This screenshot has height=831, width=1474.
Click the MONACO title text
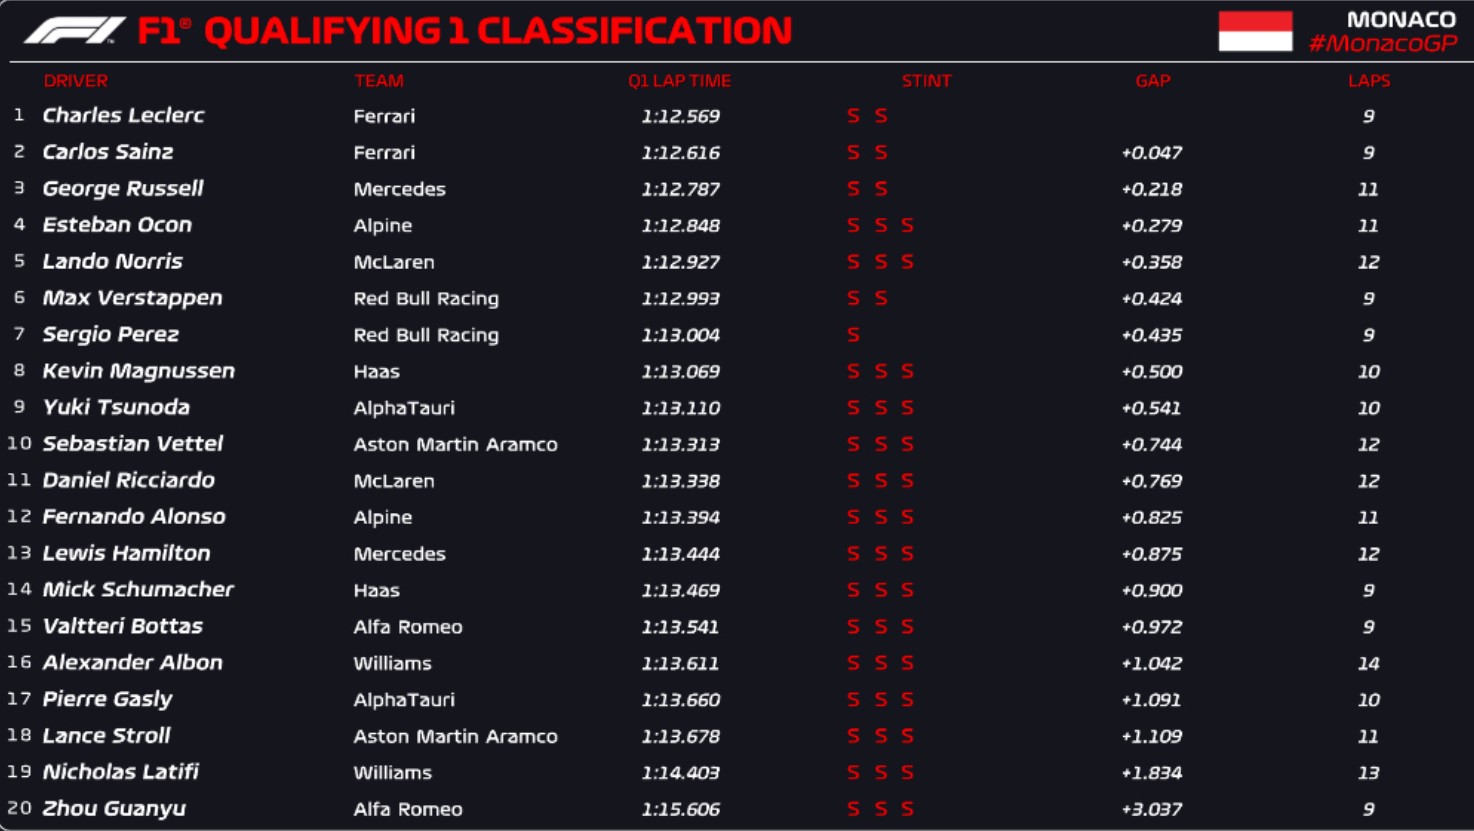pyautogui.click(x=1401, y=19)
